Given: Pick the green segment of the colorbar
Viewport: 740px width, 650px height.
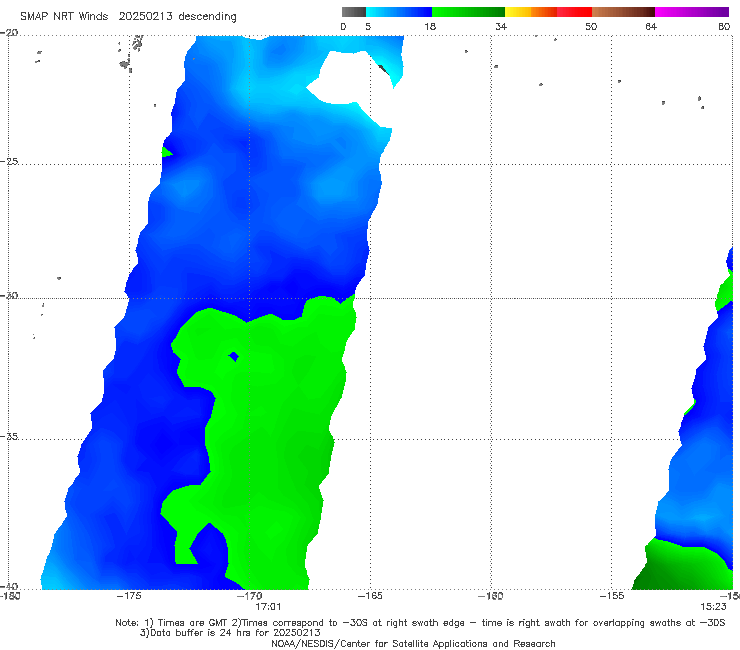Looking at the screenshot, I should (468, 12).
